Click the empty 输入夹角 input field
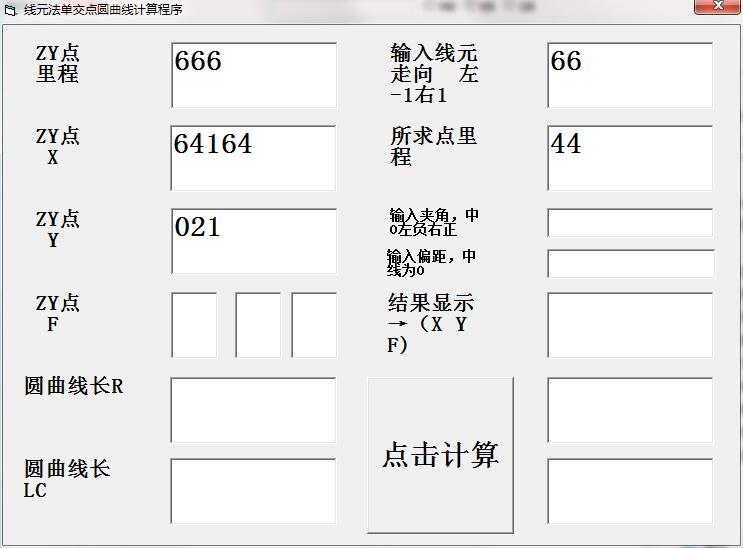Screen dimensions: 743x548 tap(630, 222)
